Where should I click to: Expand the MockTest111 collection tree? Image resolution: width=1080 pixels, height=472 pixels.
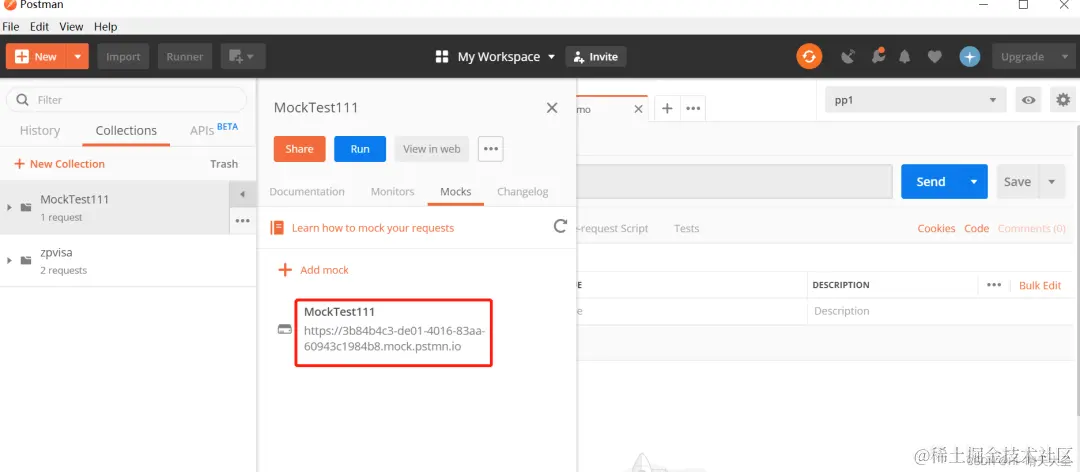coord(9,207)
